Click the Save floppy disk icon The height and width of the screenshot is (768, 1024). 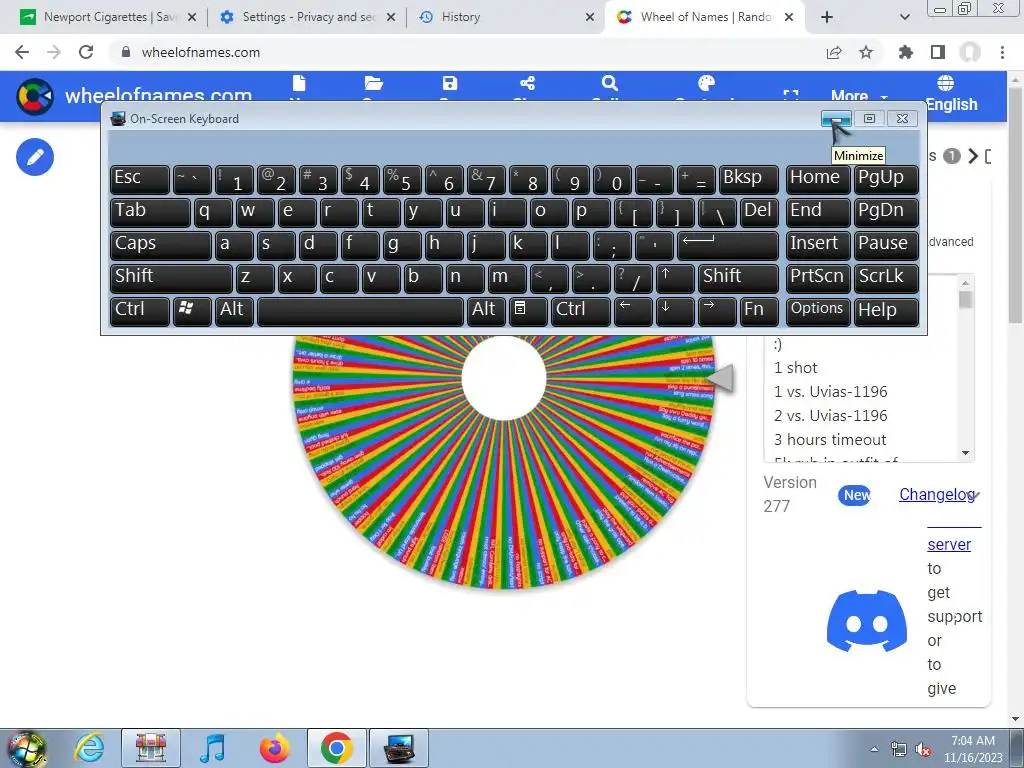[x=450, y=83]
